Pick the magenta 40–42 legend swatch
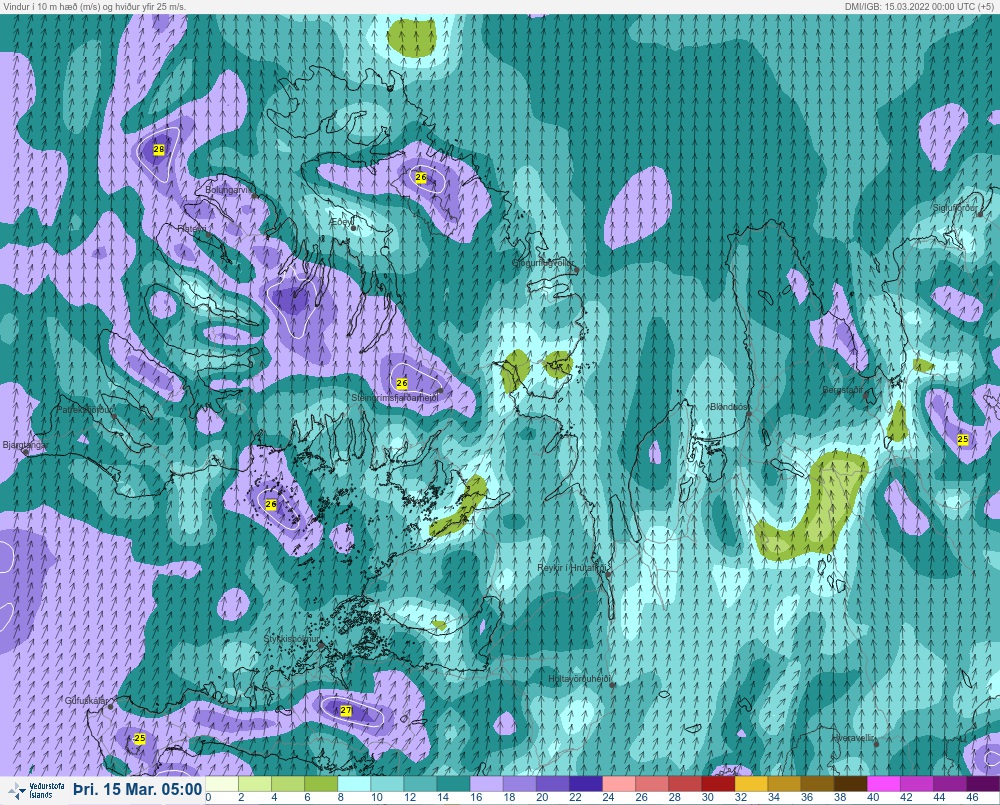Screen dimensions: 1000x805 pos(885,784)
